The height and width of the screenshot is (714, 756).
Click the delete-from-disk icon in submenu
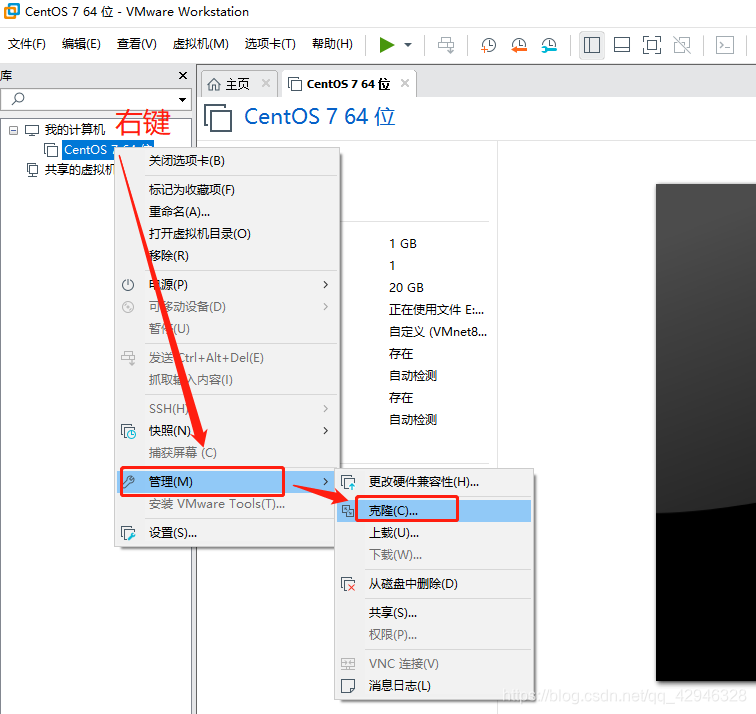pyautogui.click(x=348, y=584)
